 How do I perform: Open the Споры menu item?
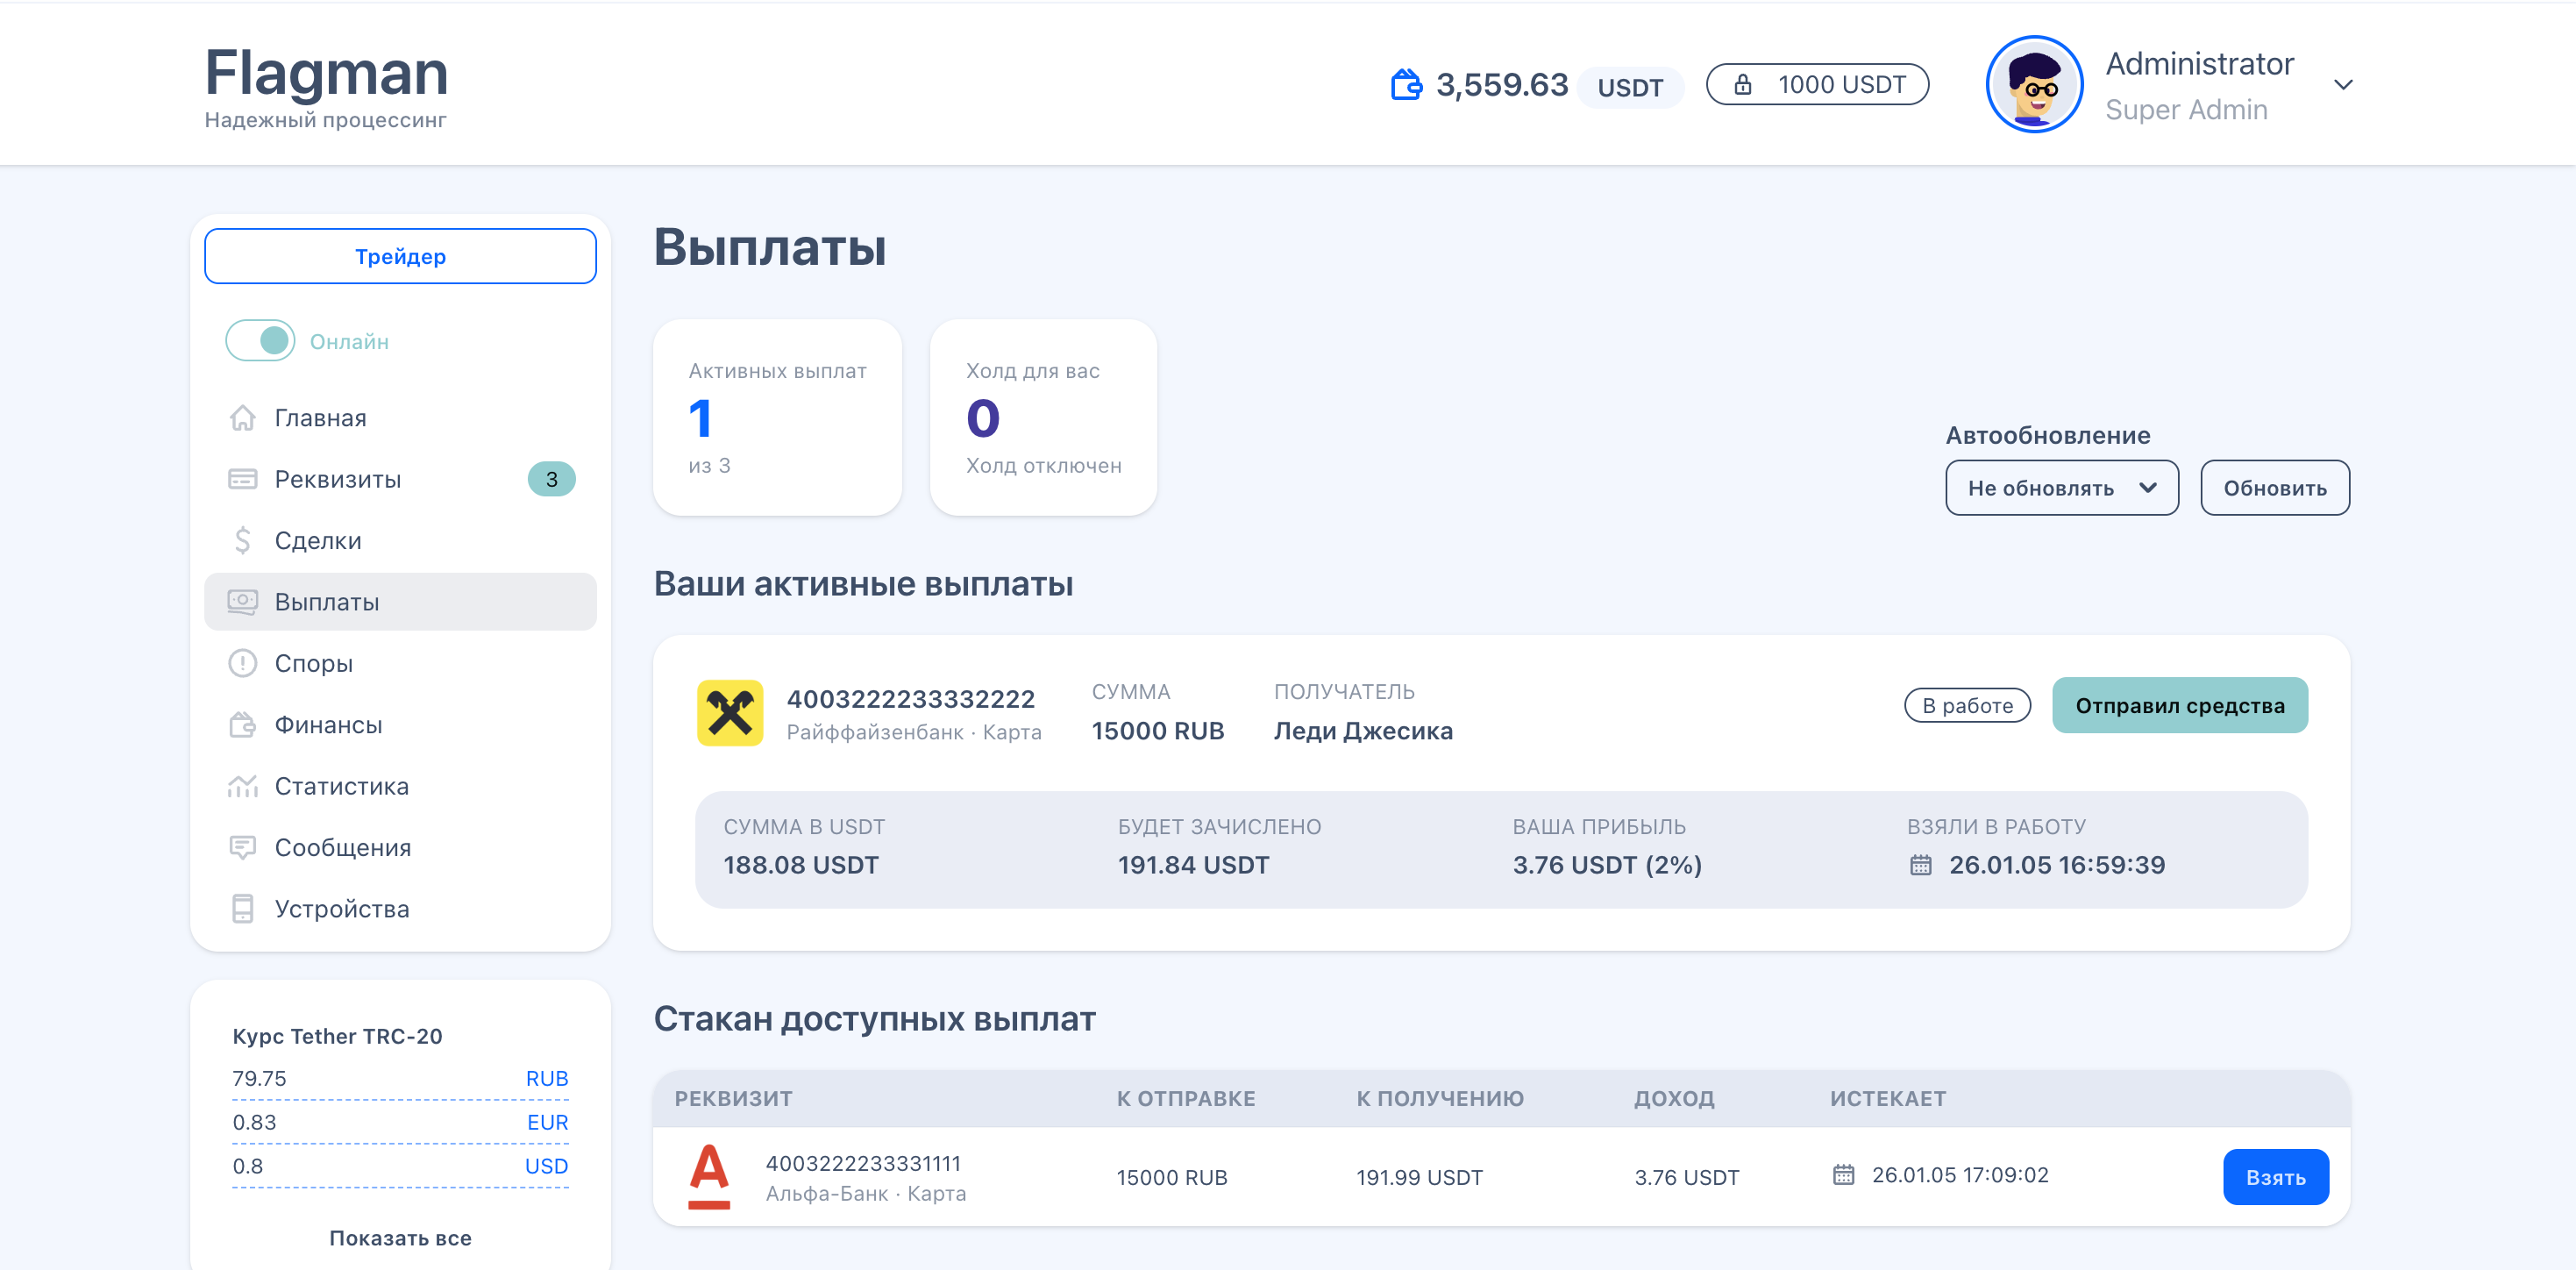pos(313,664)
